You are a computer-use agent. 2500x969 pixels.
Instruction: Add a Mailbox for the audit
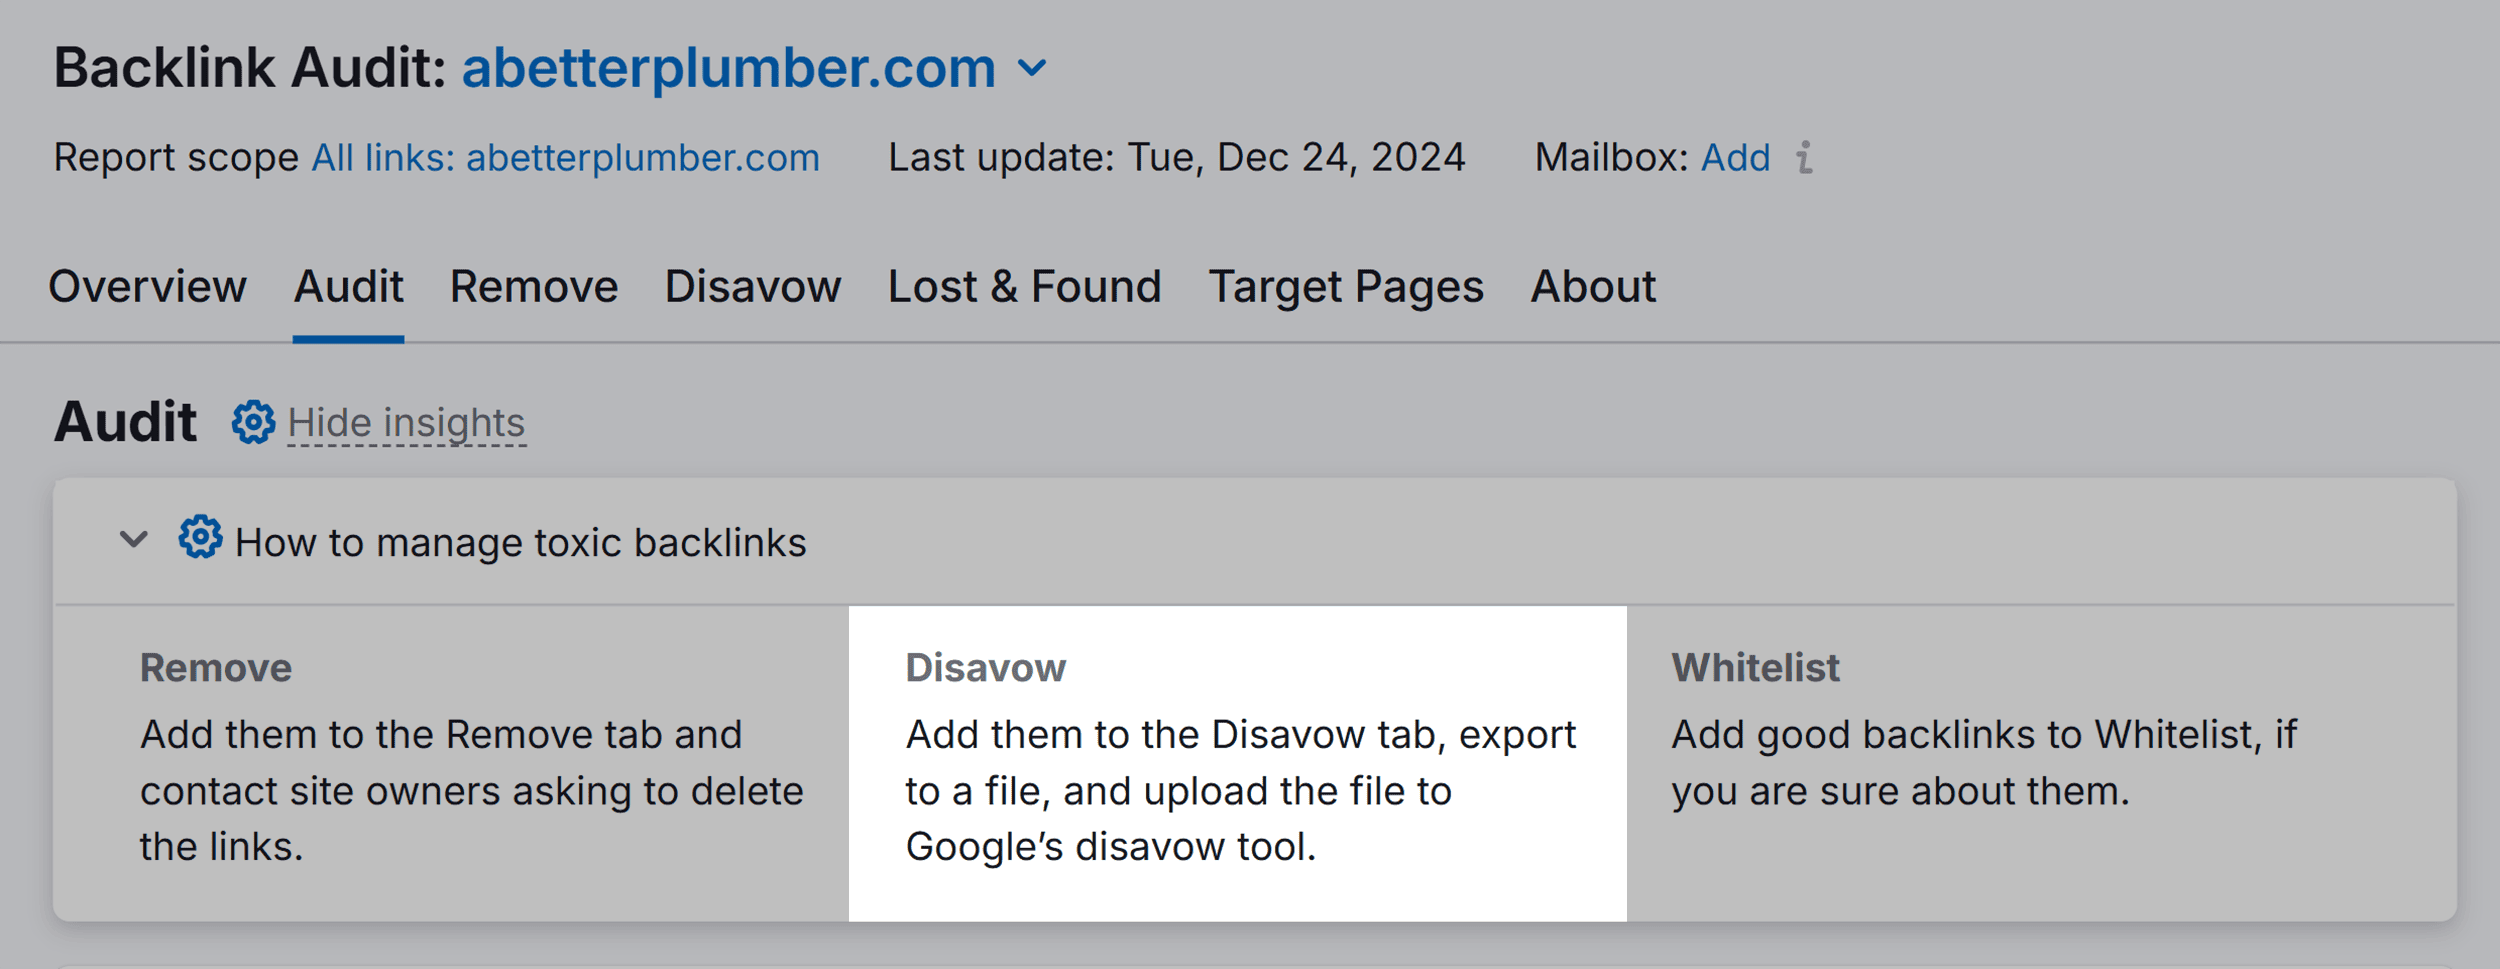(1735, 157)
